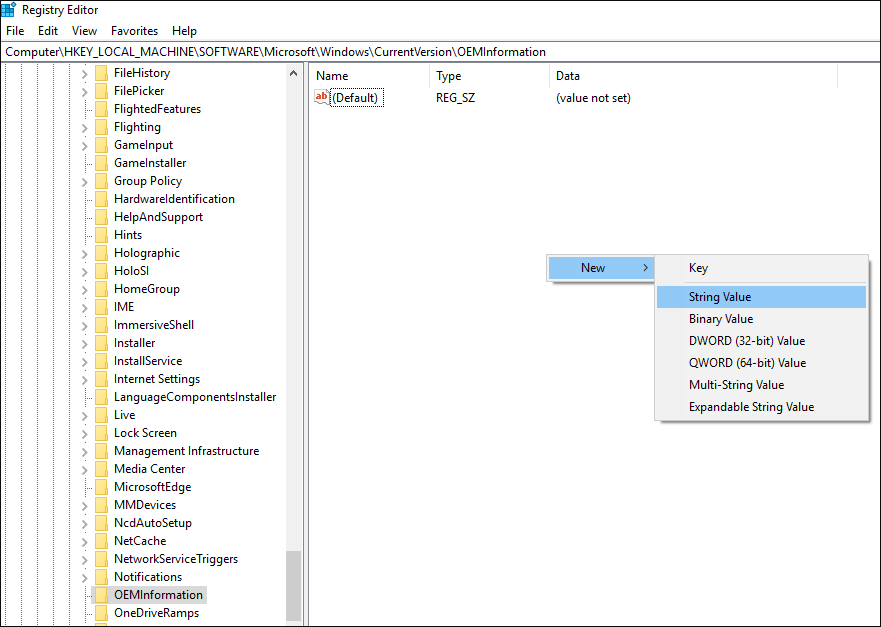Select the (Default) value name
Viewport: 881px width, 627px height.
pos(357,98)
